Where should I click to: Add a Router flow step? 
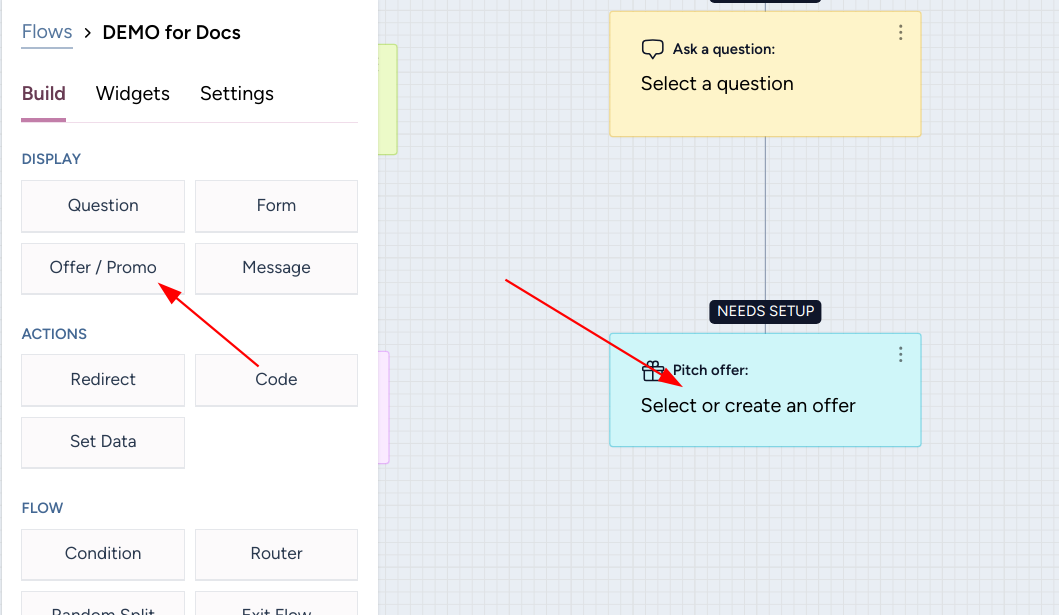(276, 554)
